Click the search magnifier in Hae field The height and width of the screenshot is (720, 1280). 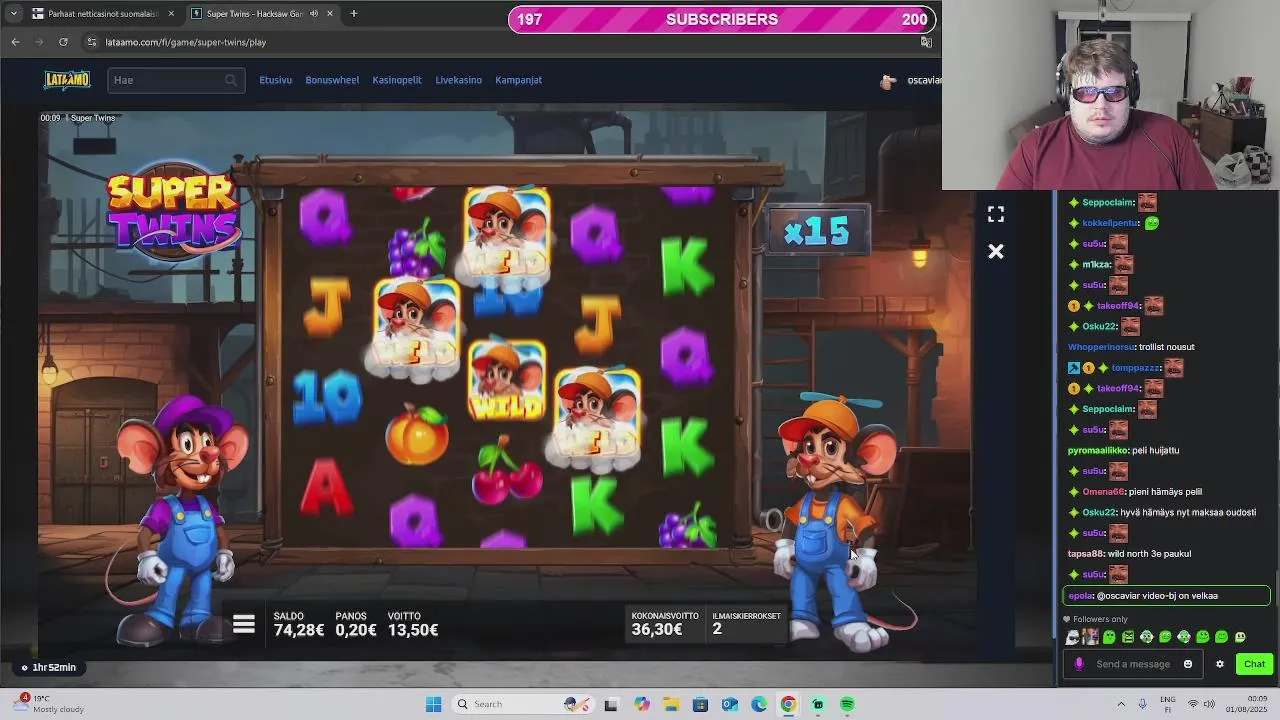pos(231,80)
